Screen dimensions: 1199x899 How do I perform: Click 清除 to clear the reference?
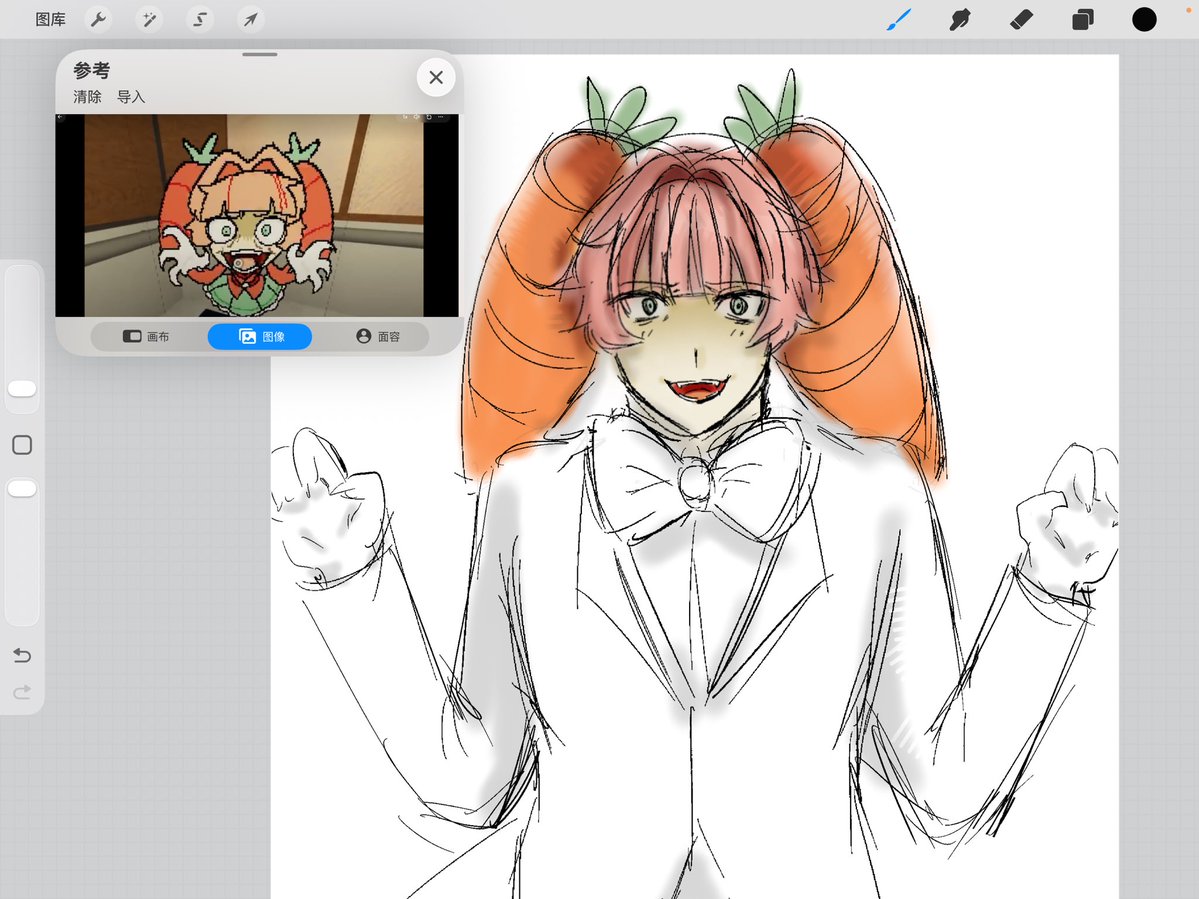(x=87, y=96)
